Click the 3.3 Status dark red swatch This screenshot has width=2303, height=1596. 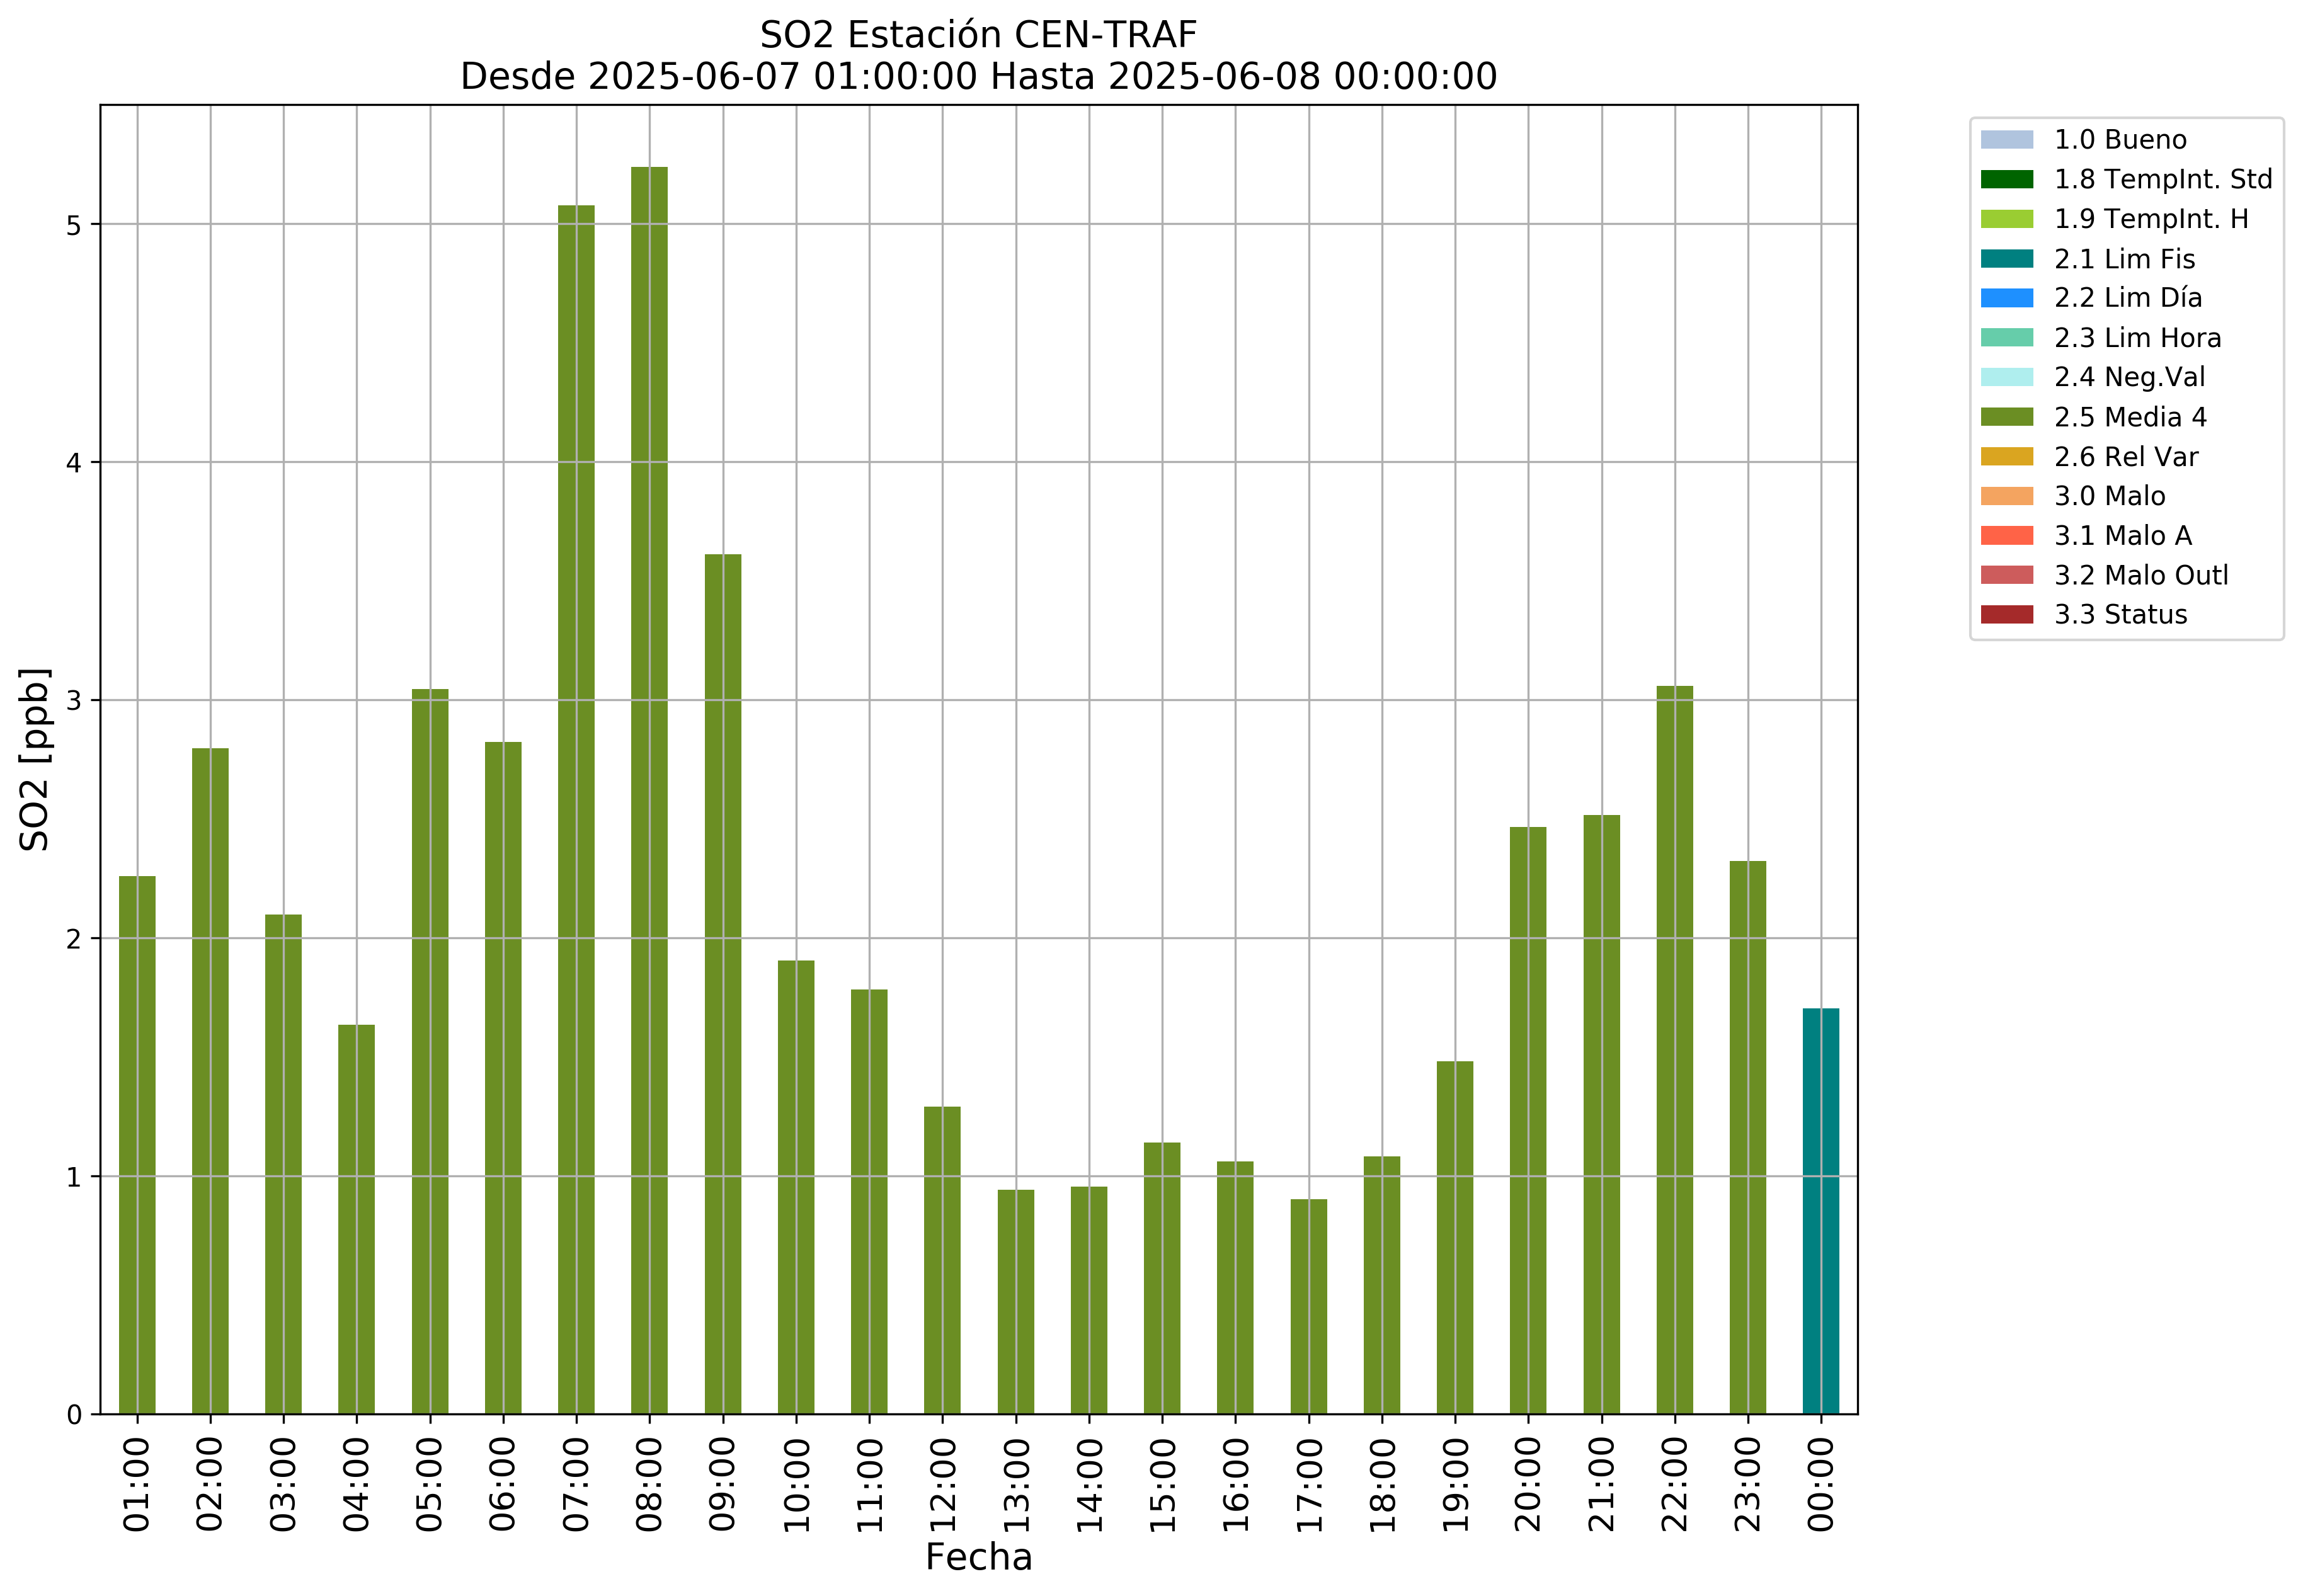coord(2006,614)
